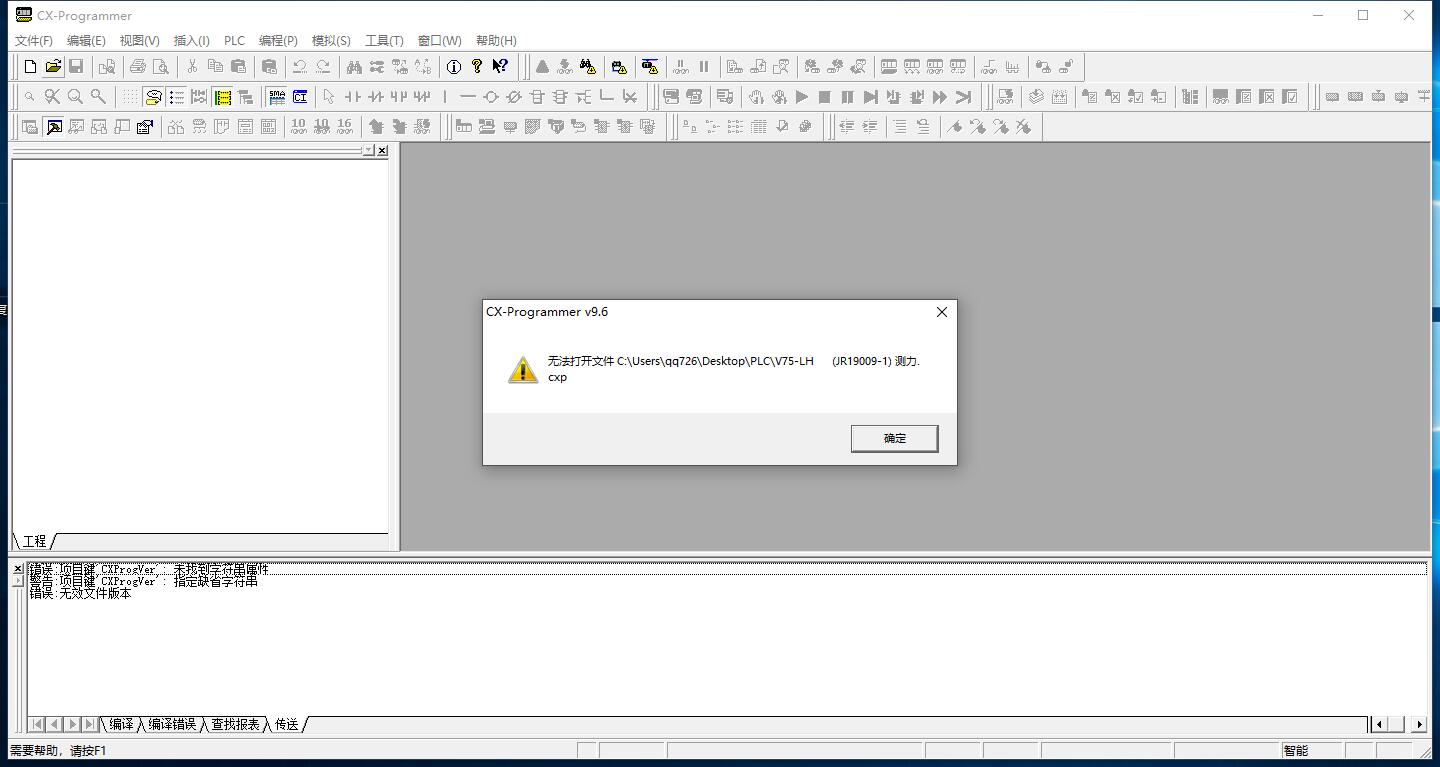The width and height of the screenshot is (1440, 767).
Task: Switch to the 编译错误 output tab
Action: point(172,724)
